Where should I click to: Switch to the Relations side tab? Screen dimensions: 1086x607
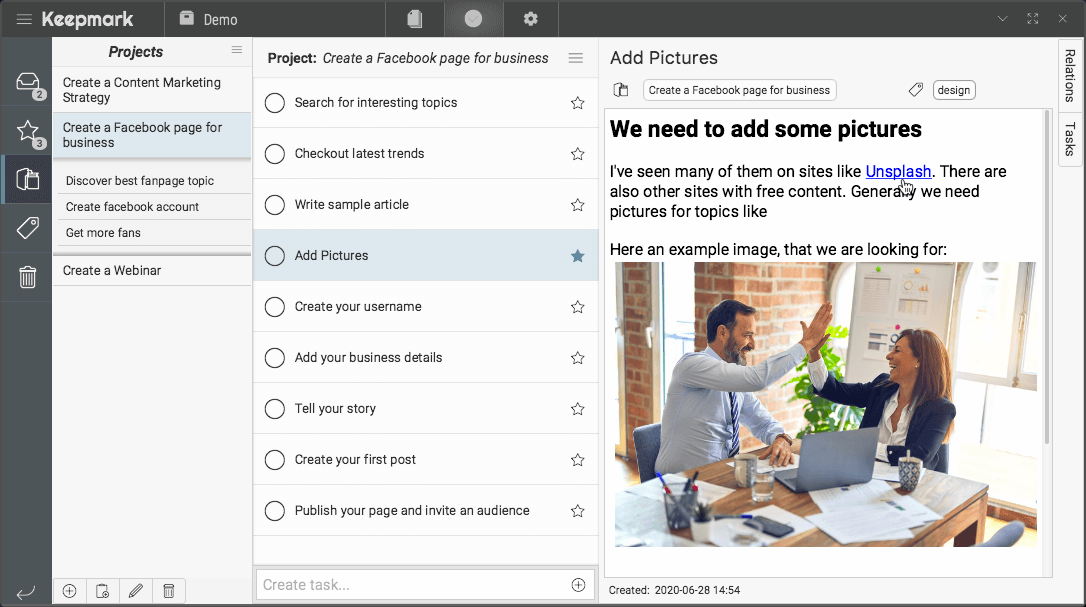click(x=1070, y=76)
